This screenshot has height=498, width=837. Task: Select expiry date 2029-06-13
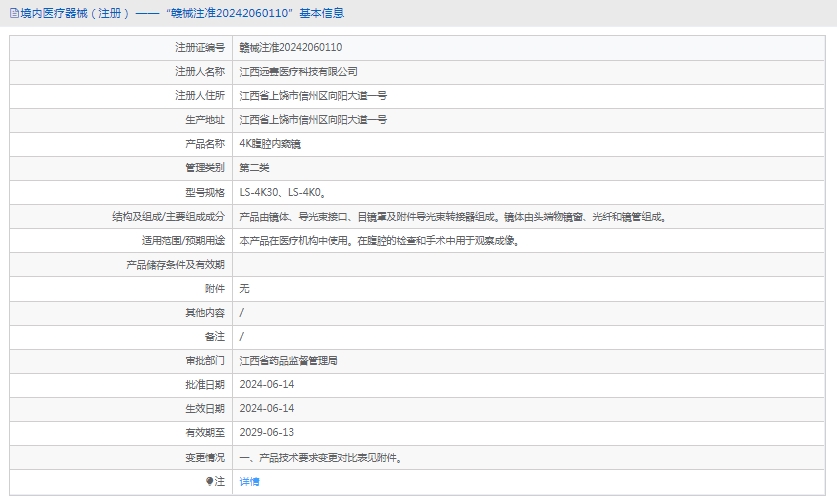pyautogui.click(x=267, y=432)
